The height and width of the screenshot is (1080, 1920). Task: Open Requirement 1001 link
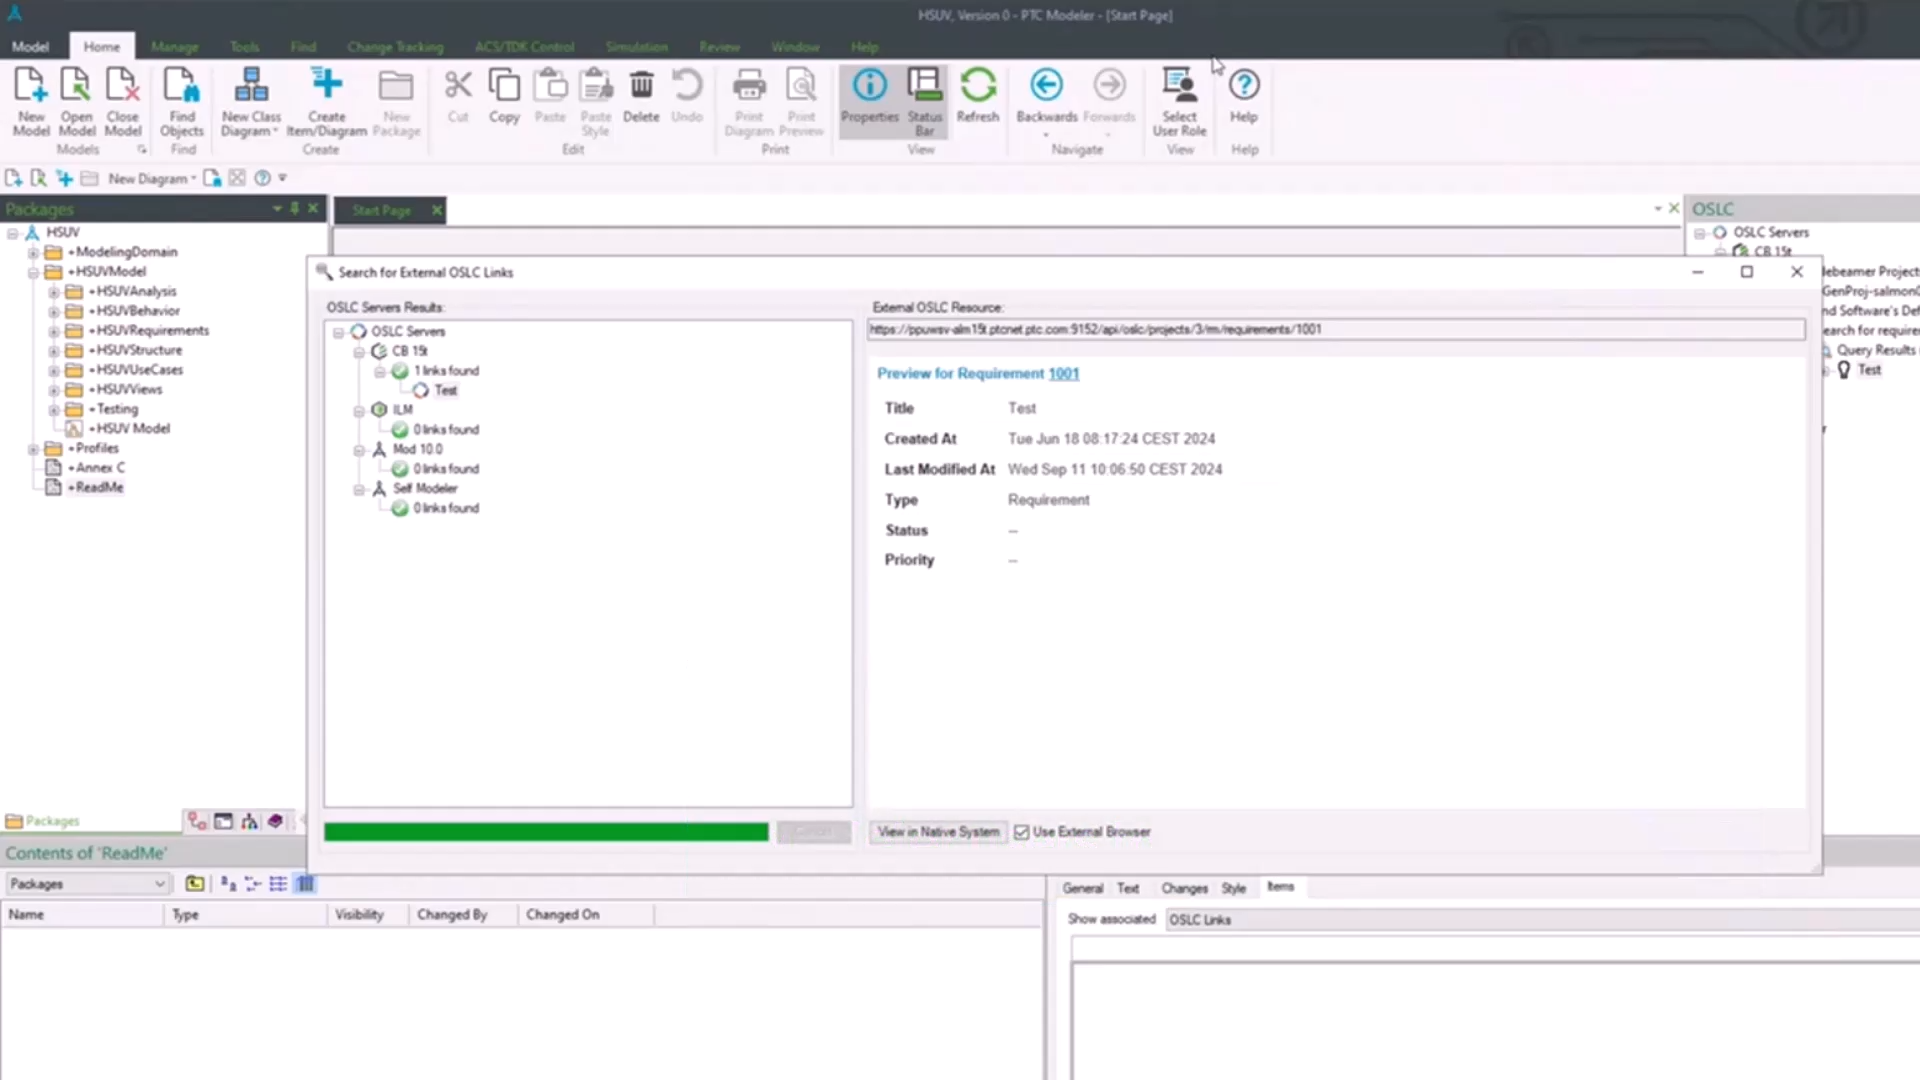coord(1063,374)
